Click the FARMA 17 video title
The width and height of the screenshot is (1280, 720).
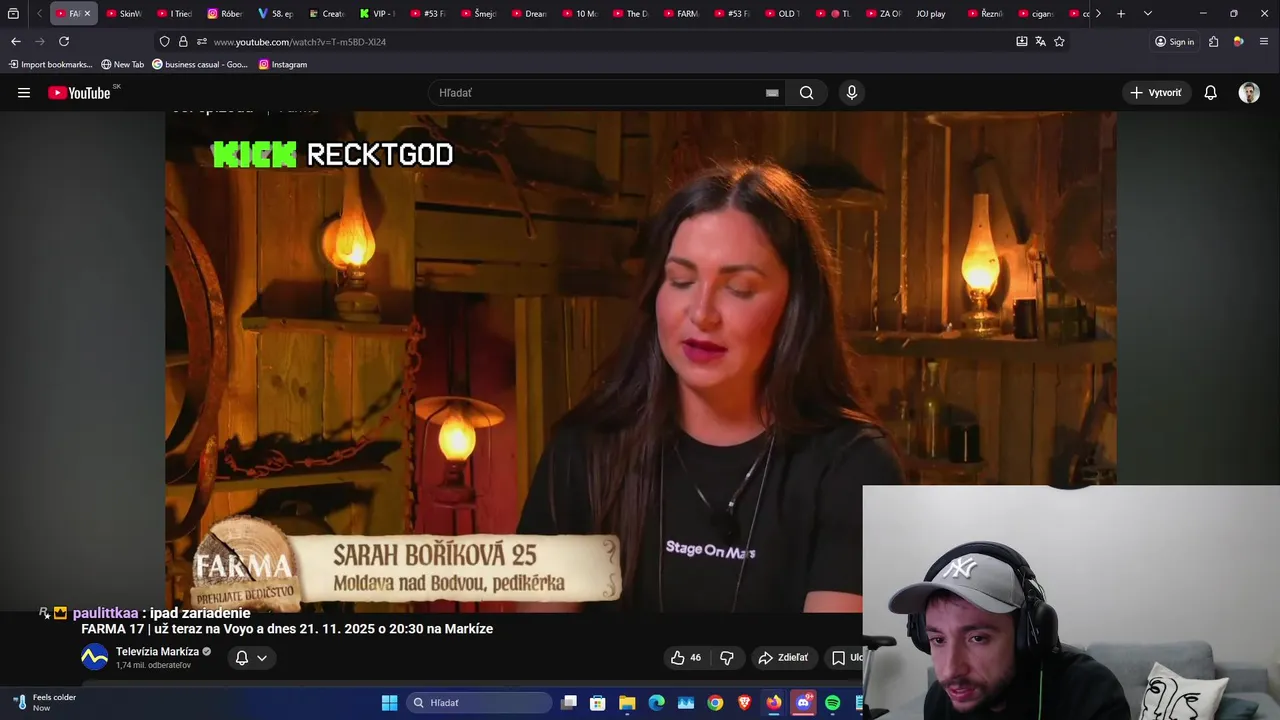[287, 629]
